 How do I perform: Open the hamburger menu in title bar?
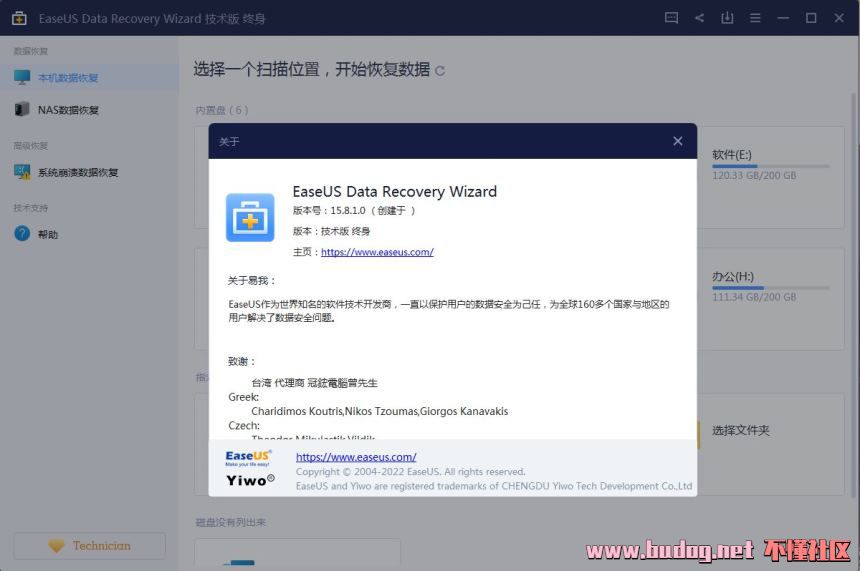tap(755, 18)
